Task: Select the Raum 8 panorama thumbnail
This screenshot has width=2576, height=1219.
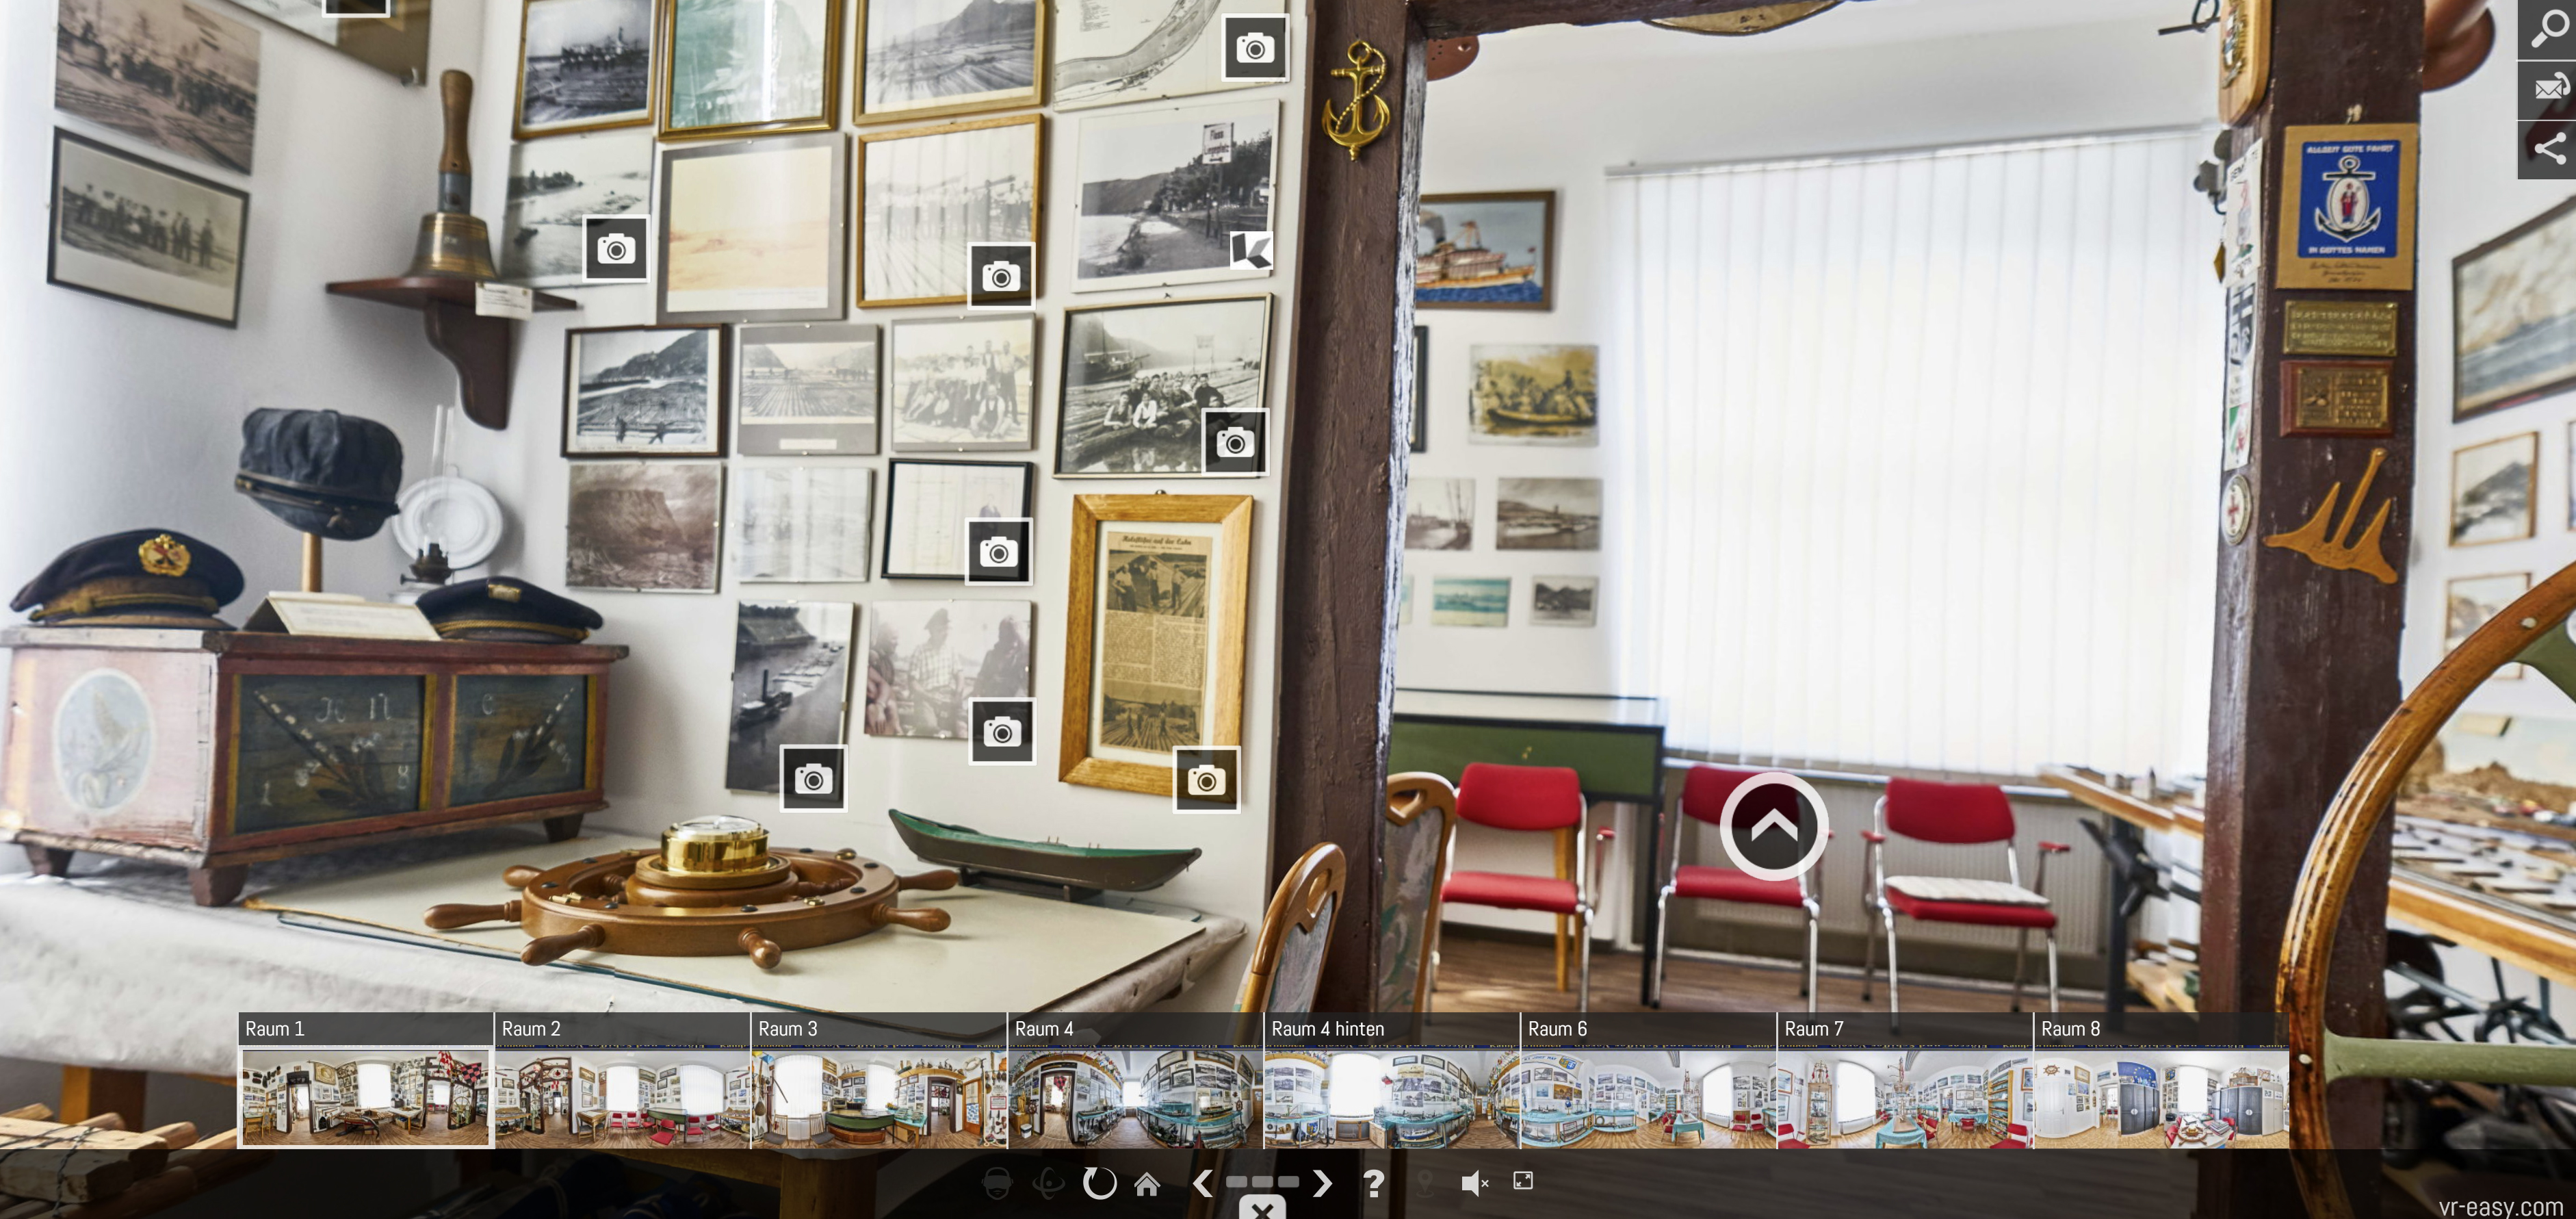Action: tap(2160, 1095)
